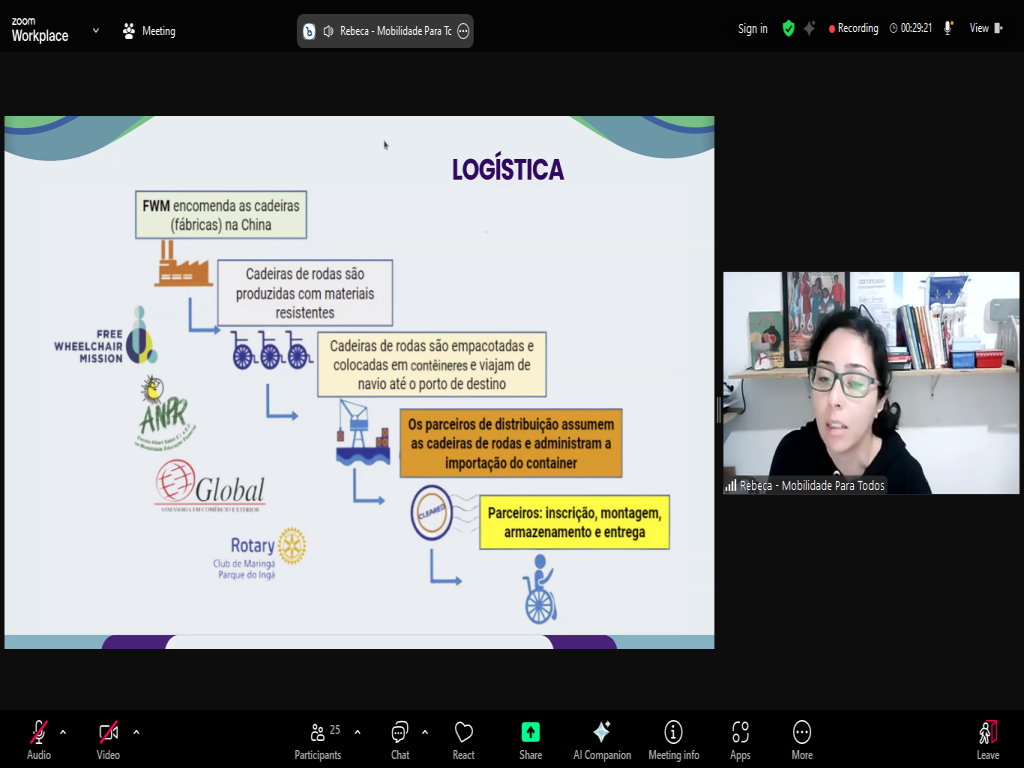This screenshot has width=1024, height=768.
Task: Open the Chat panel
Action: pyautogui.click(x=400, y=738)
